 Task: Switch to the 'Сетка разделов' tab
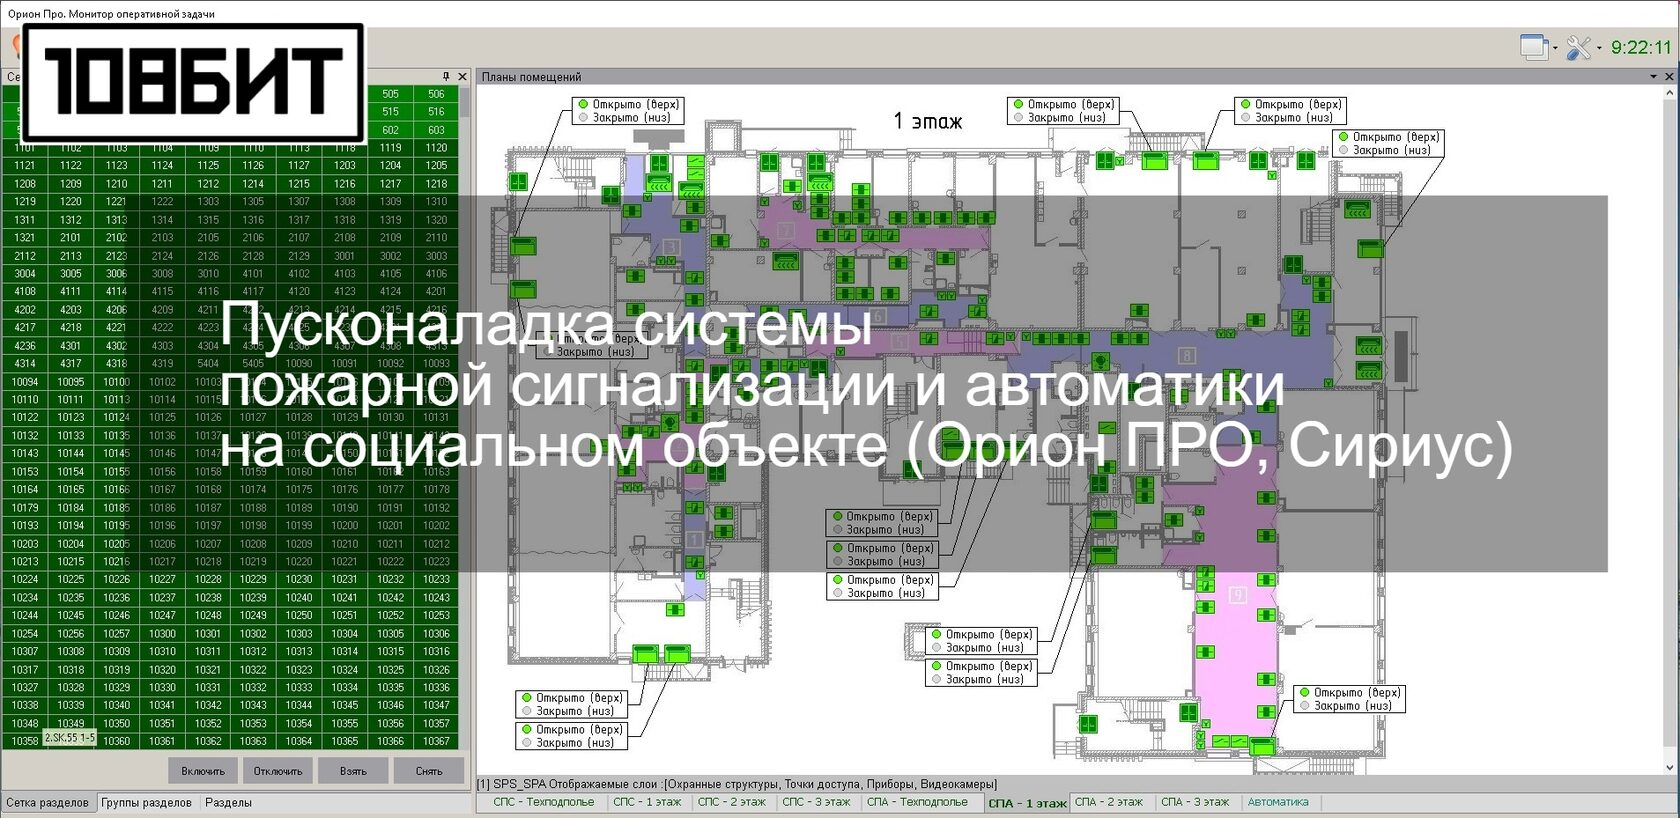click(47, 802)
